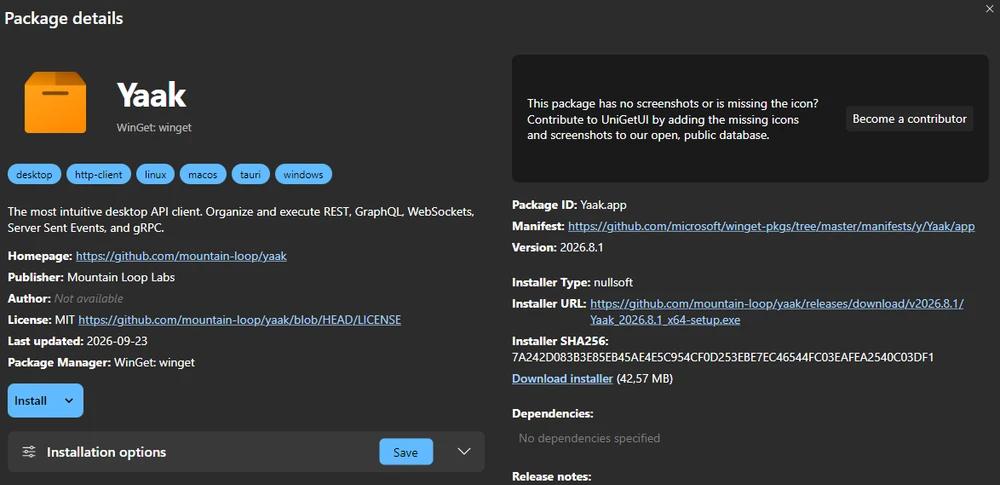Open the Installer URL link
The width and height of the screenshot is (1000, 485).
pos(777,311)
